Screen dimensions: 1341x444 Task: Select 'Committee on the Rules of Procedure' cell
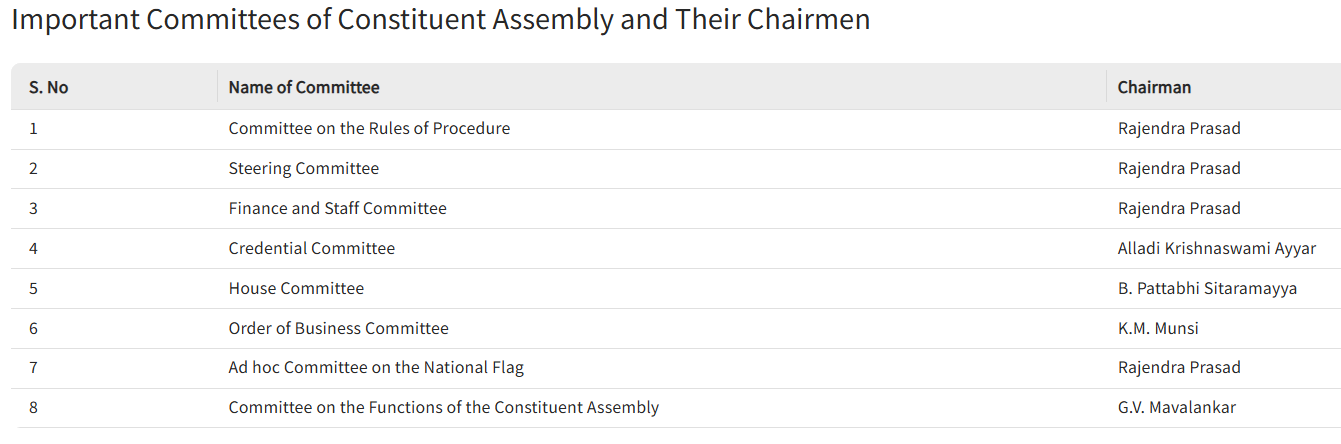369,128
